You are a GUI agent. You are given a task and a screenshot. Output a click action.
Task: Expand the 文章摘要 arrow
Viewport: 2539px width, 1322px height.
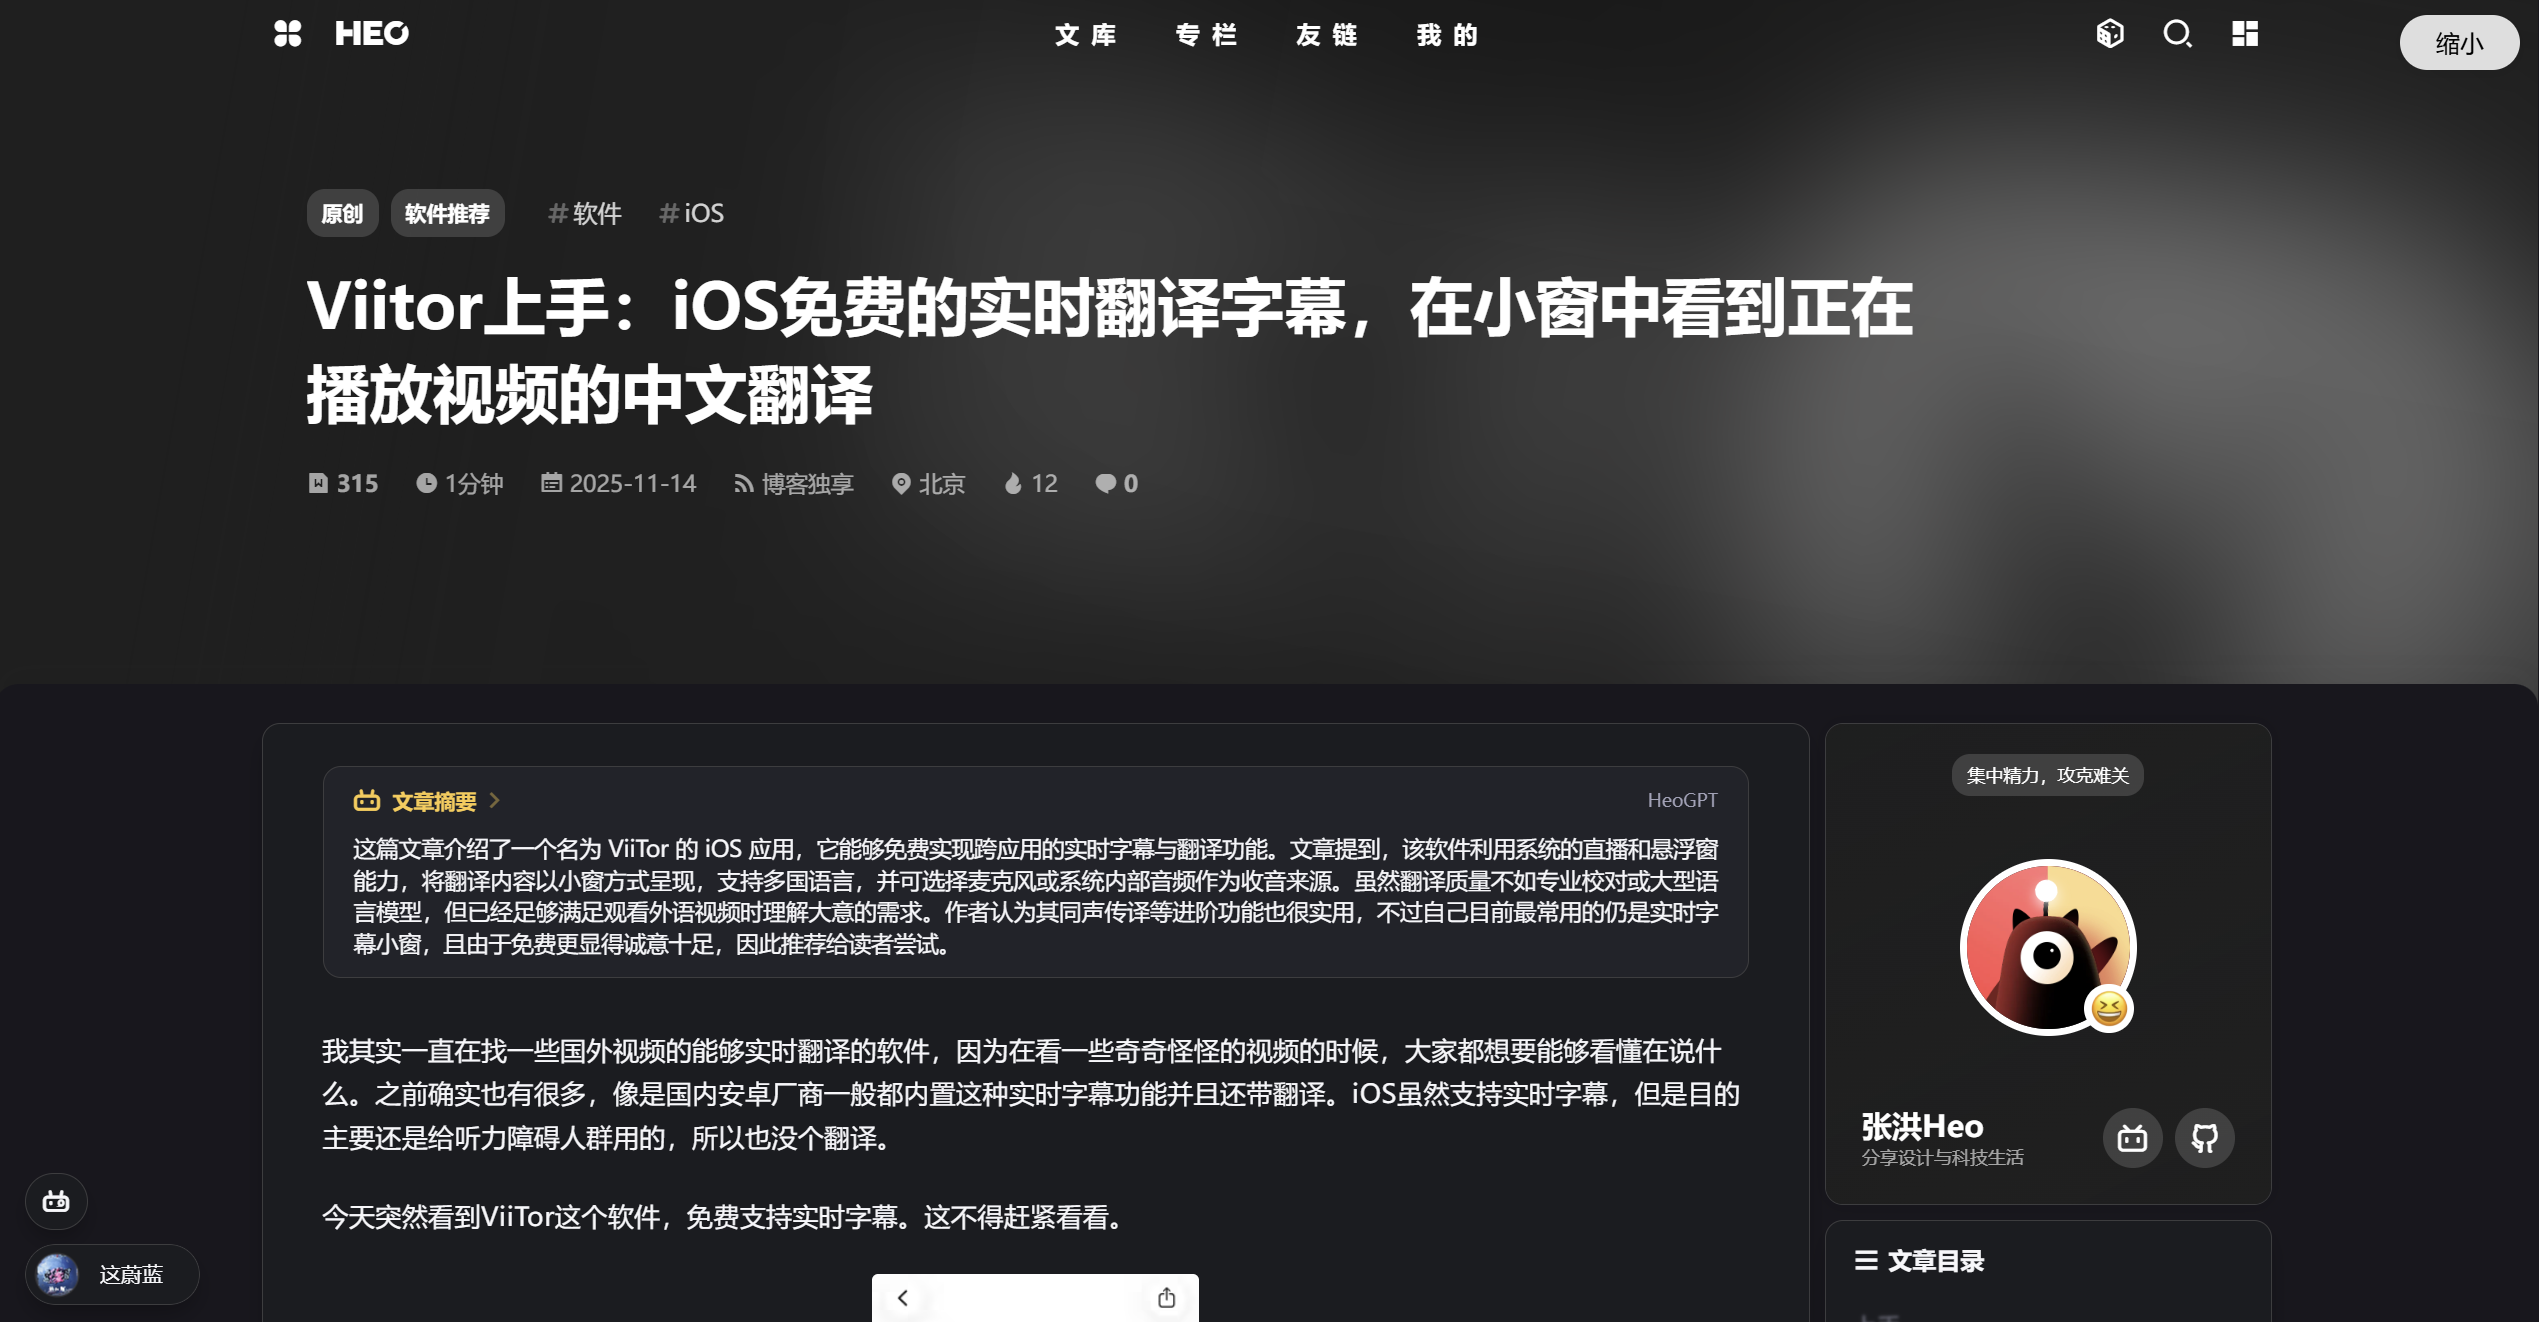[494, 800]
